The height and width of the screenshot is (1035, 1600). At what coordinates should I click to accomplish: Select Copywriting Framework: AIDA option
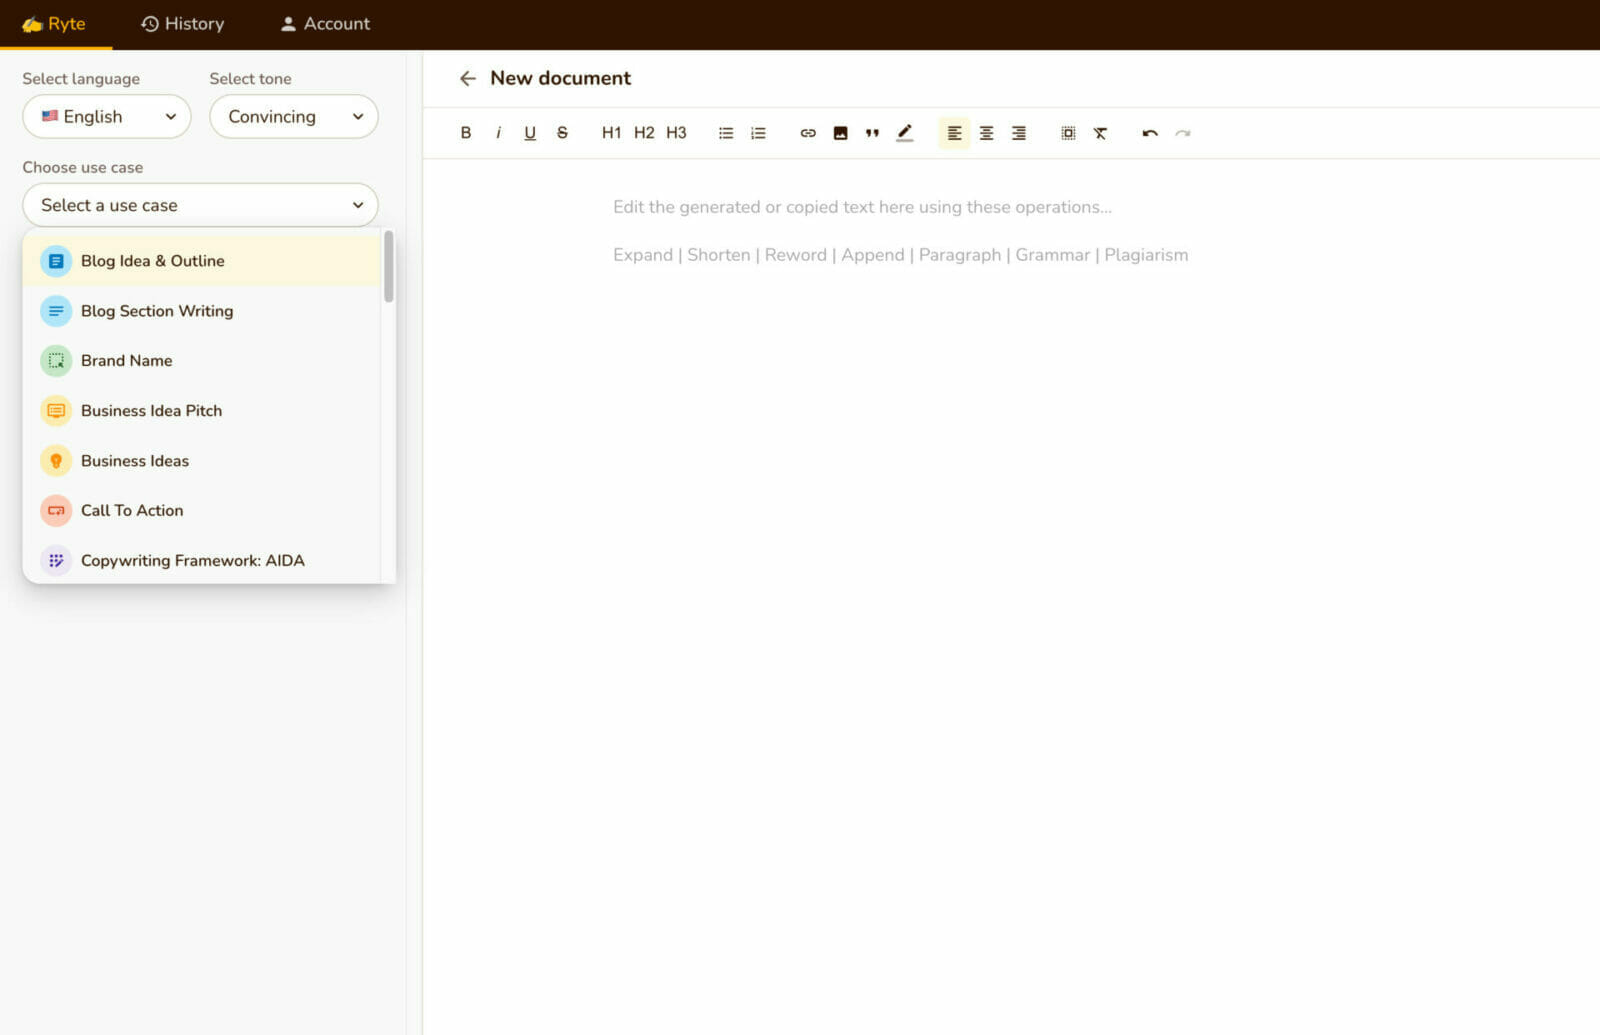202,560
